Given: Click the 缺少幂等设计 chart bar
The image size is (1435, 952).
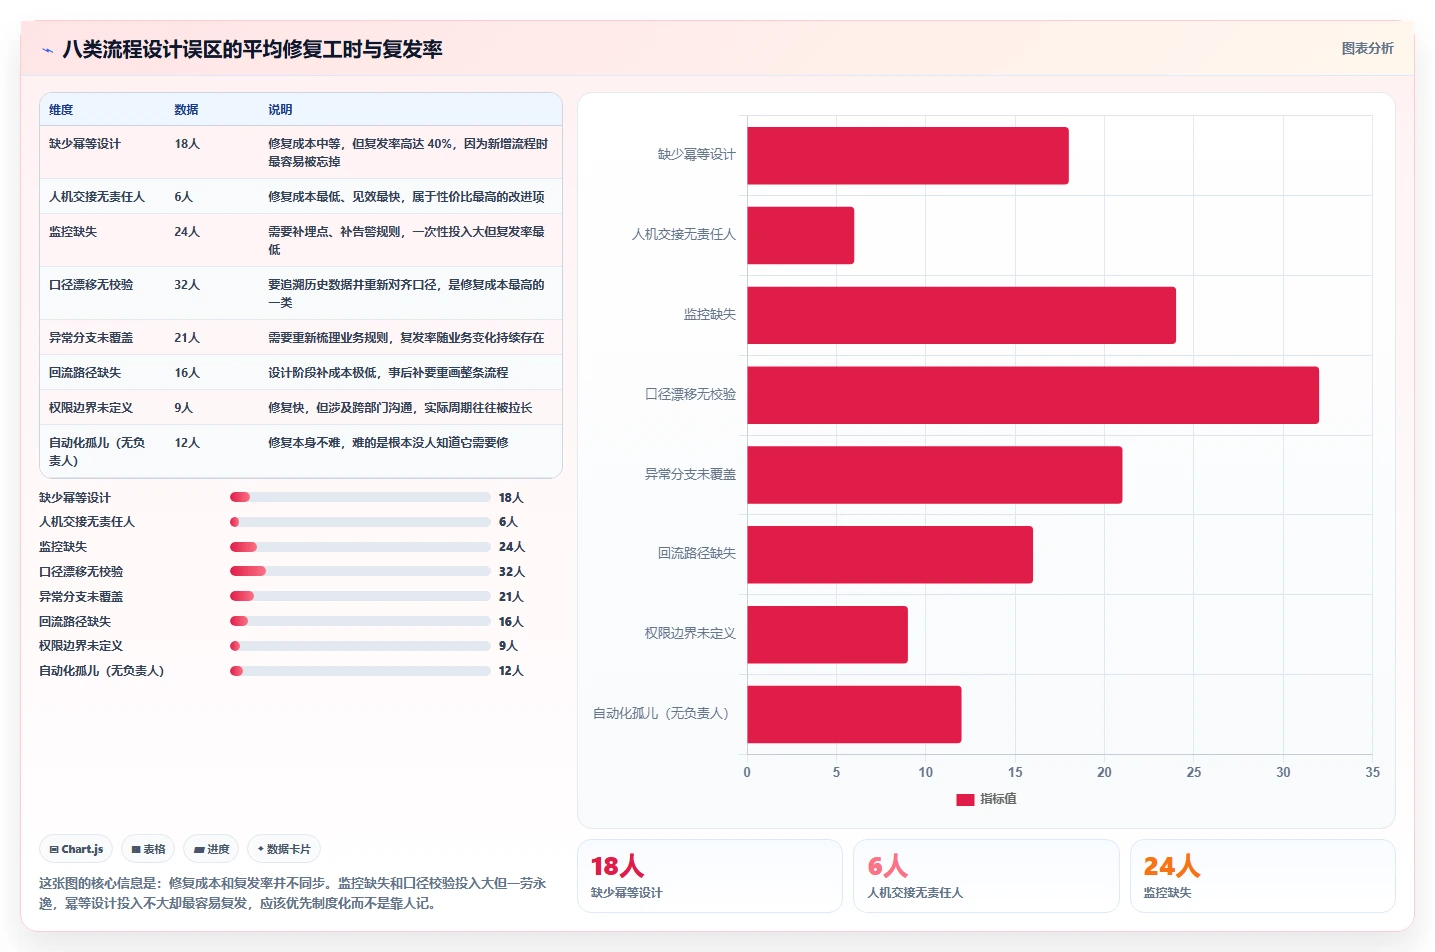Looking at the screenshot, I should (x=908, y=156).
